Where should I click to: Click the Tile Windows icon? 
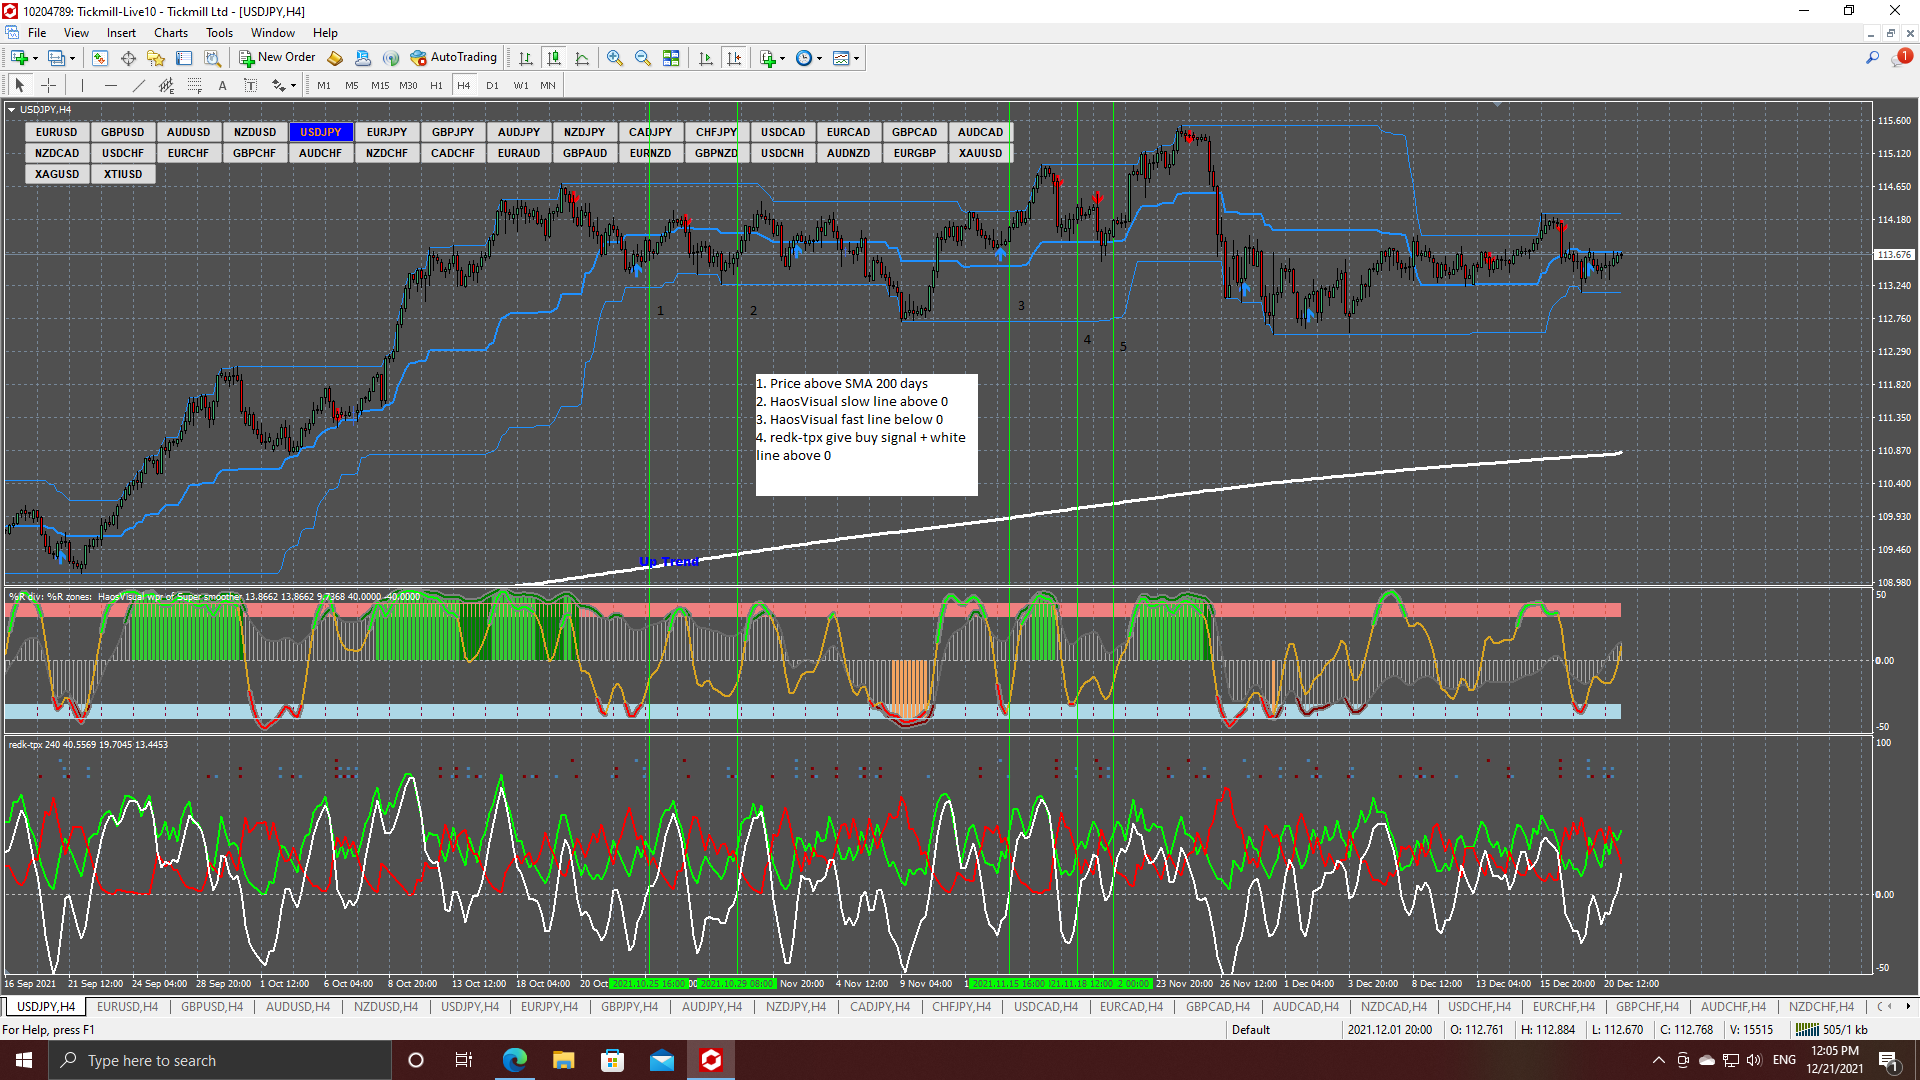[x=671, y=58]
